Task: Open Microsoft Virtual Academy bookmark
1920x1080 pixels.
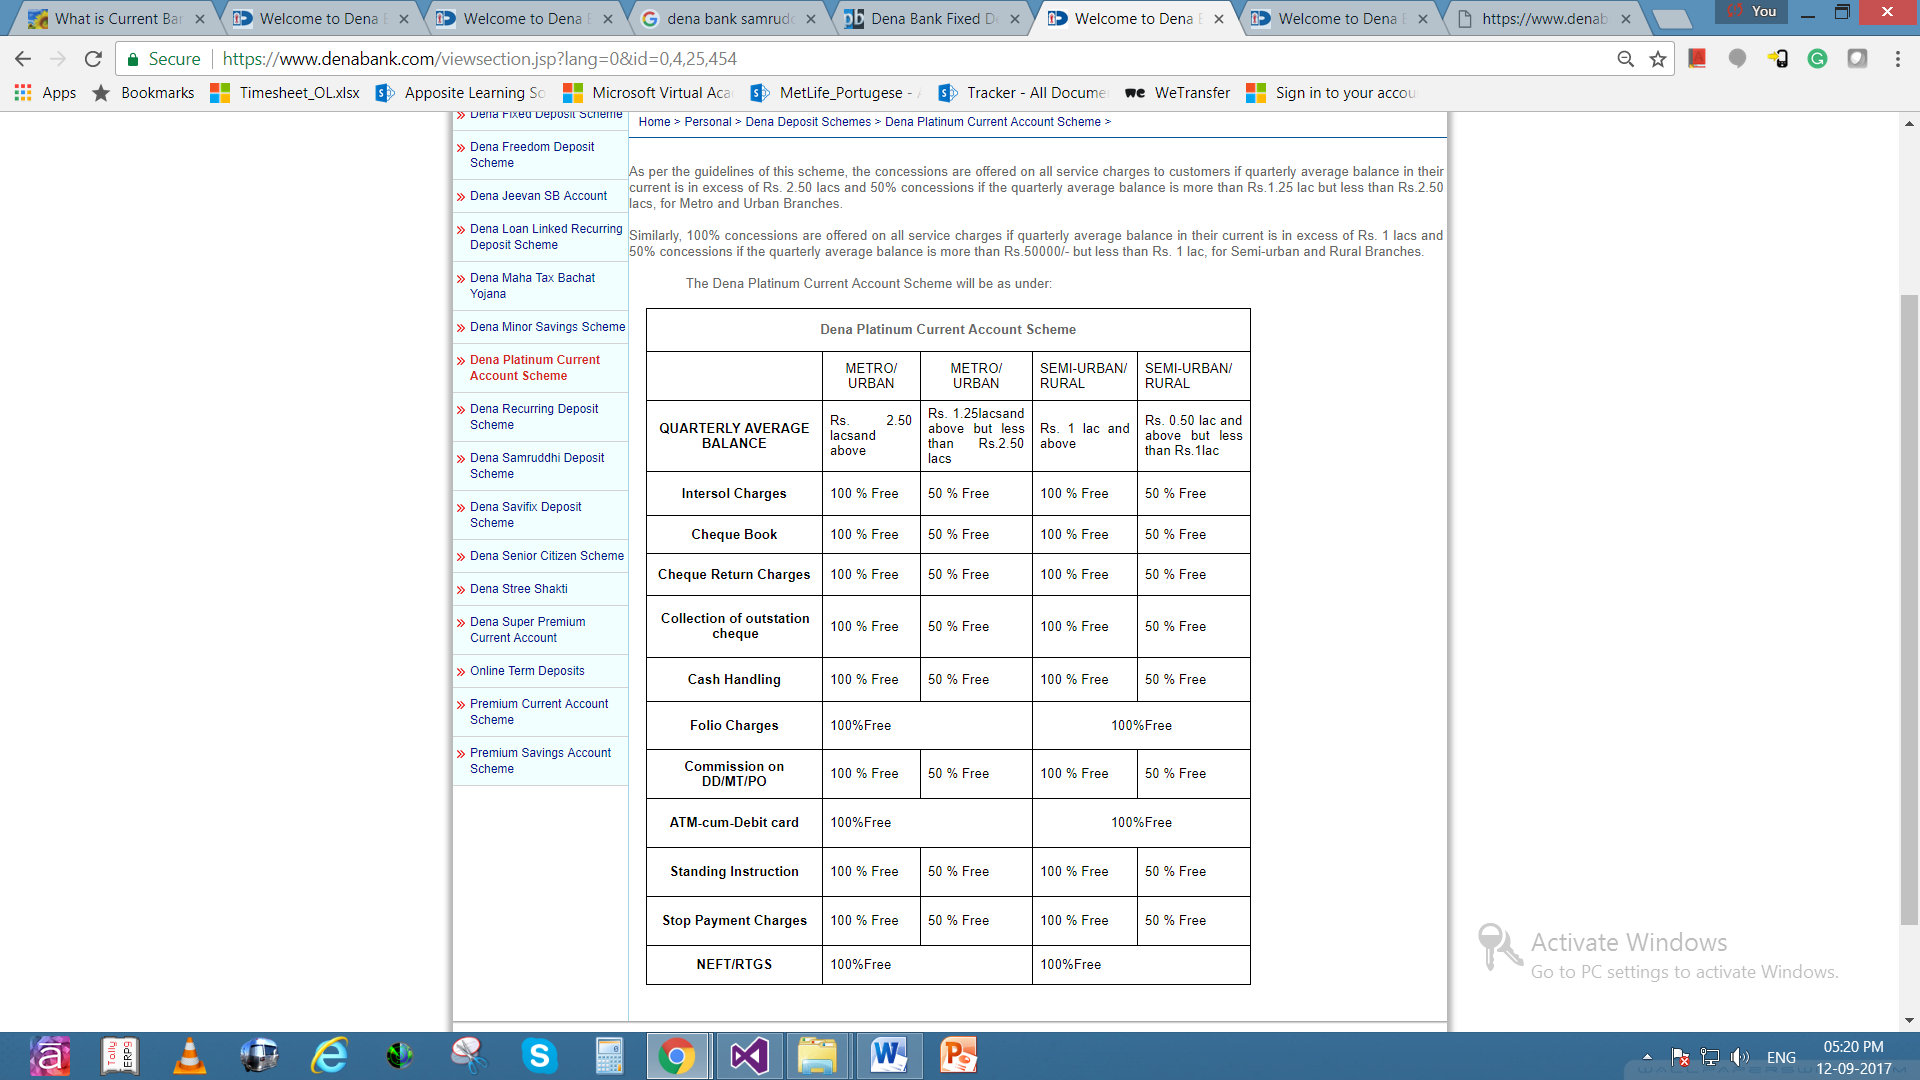Action: click(647, 93)
